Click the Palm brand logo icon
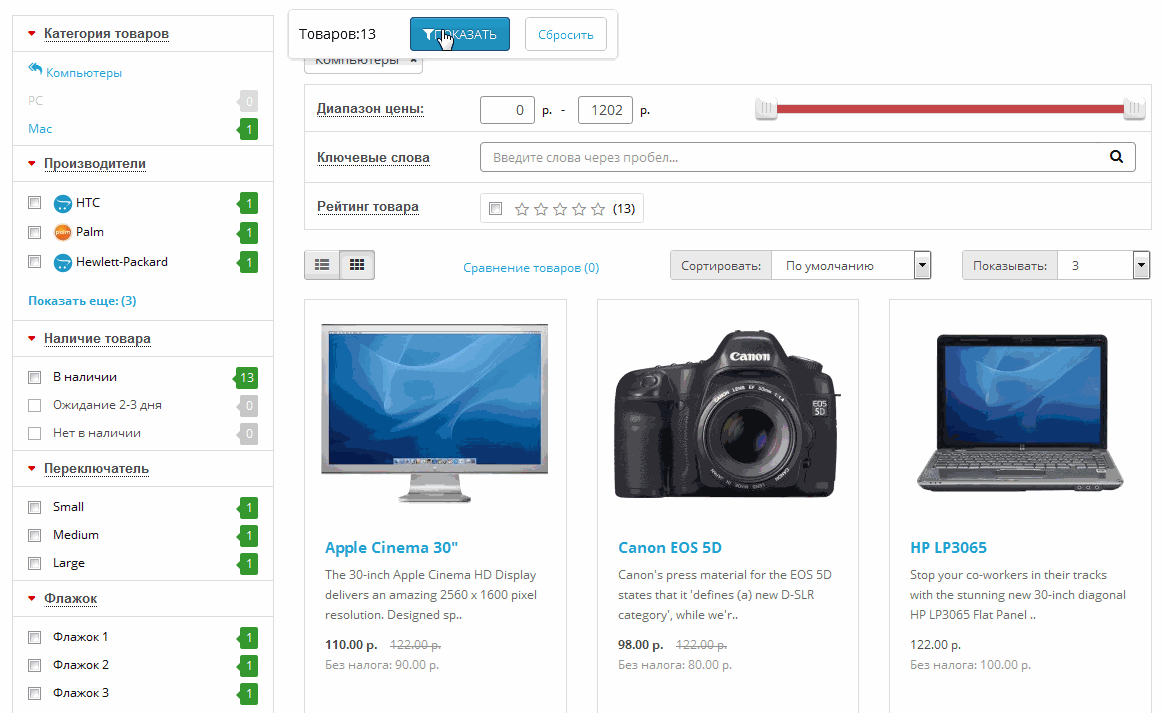Screen dimensions: 1162x713 (x=63, y=232)
